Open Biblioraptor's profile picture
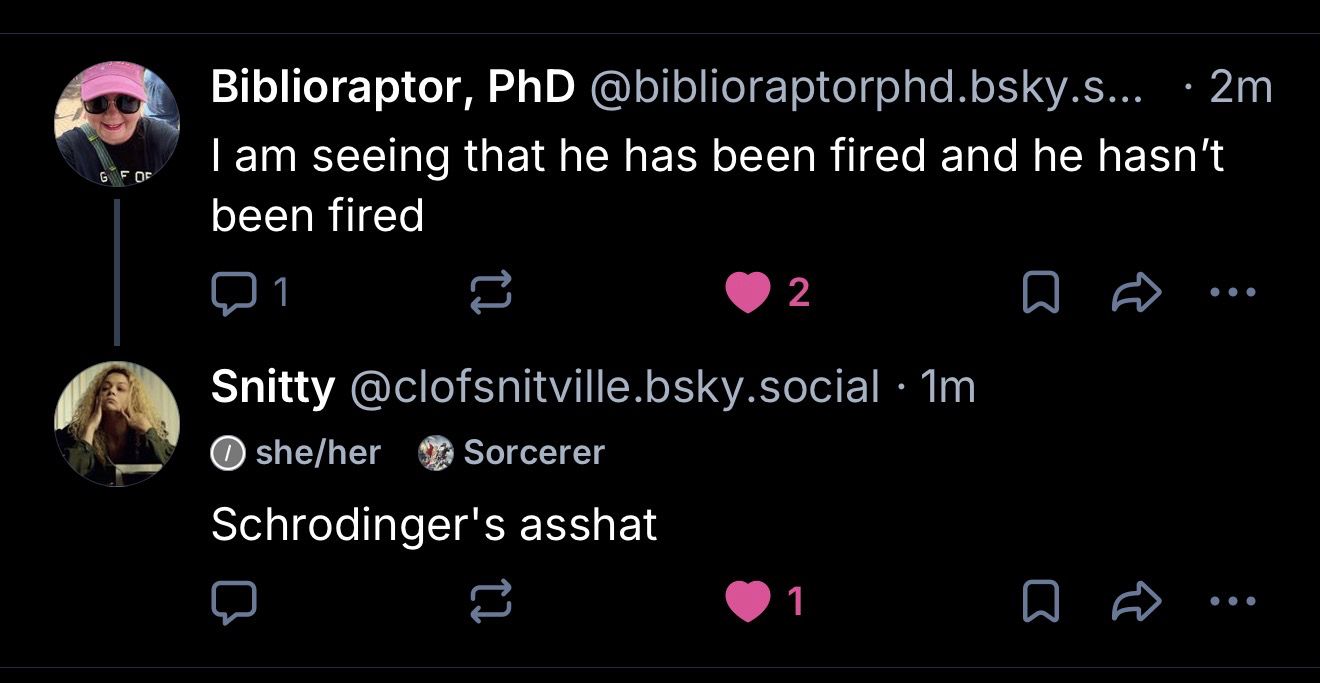Image resolution: width=1320 pixels, height=683 pixels. pyautogui.click(x=116, y=123)
